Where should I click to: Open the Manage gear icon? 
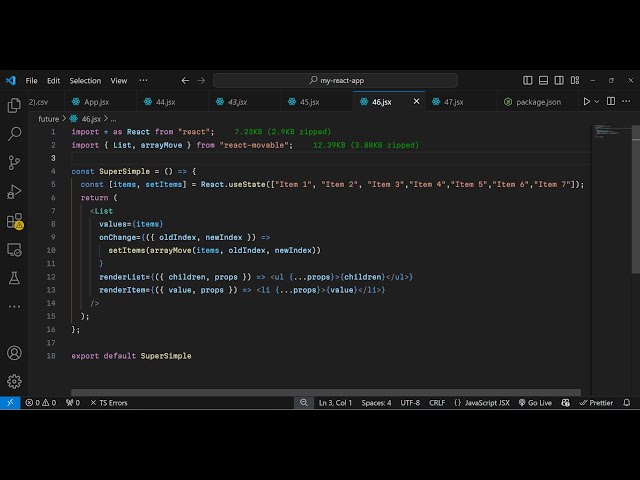point(14,381)
